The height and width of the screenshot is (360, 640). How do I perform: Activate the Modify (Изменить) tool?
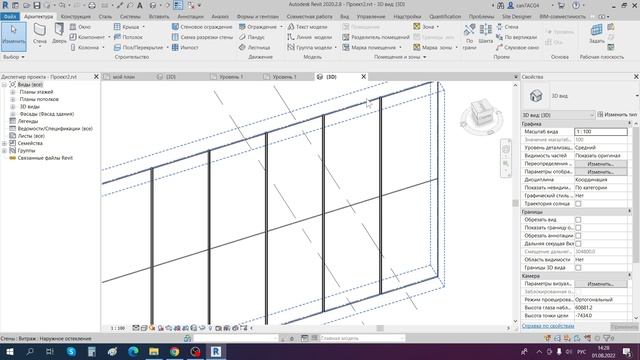13,36
